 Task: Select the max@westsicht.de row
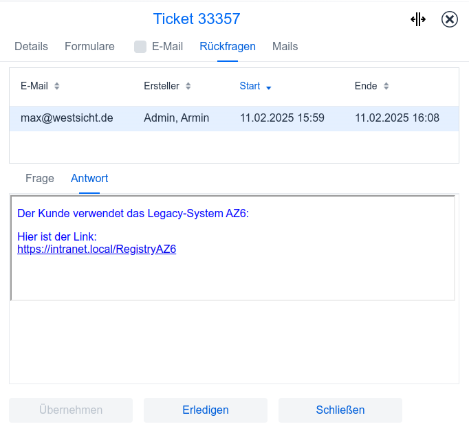click(234, 118)
